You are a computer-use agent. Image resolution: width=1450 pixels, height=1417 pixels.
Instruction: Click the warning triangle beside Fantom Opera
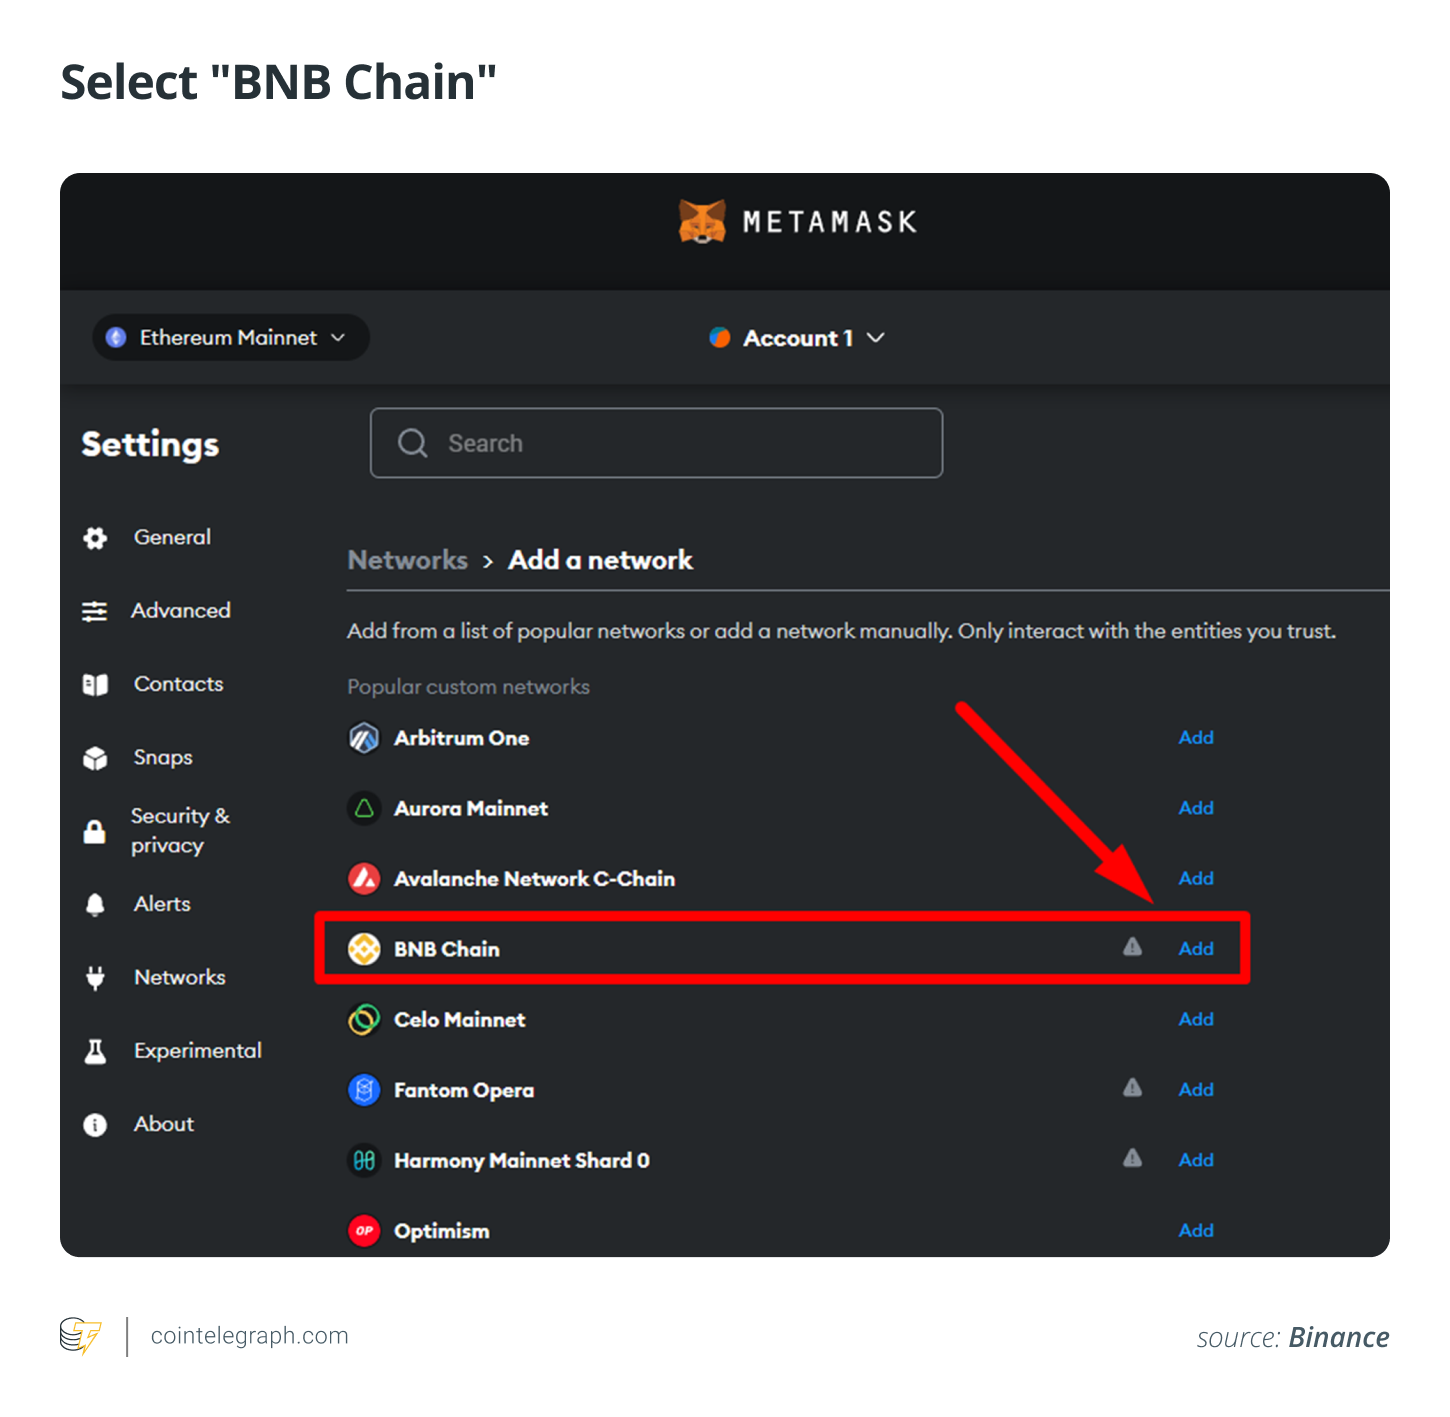pos(1133,1089)
